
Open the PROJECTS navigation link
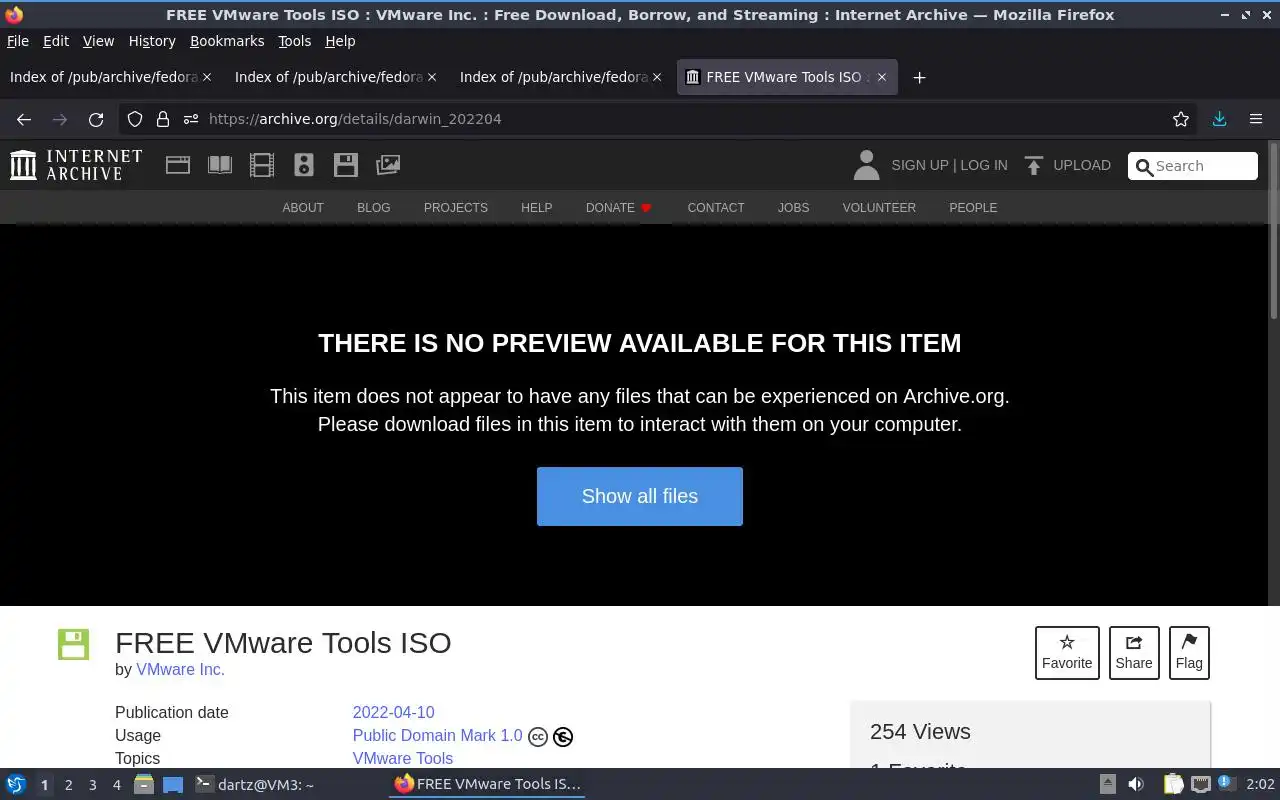(x=456, y=208)
